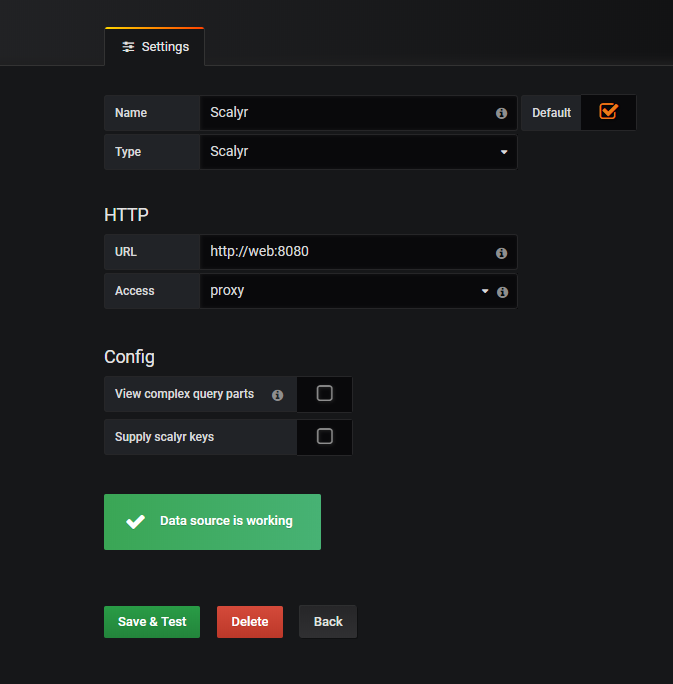Screen dimensions: 673x684
Task: Open the Type dropdown showing Scalyr
Action: [x=358, y=152]
